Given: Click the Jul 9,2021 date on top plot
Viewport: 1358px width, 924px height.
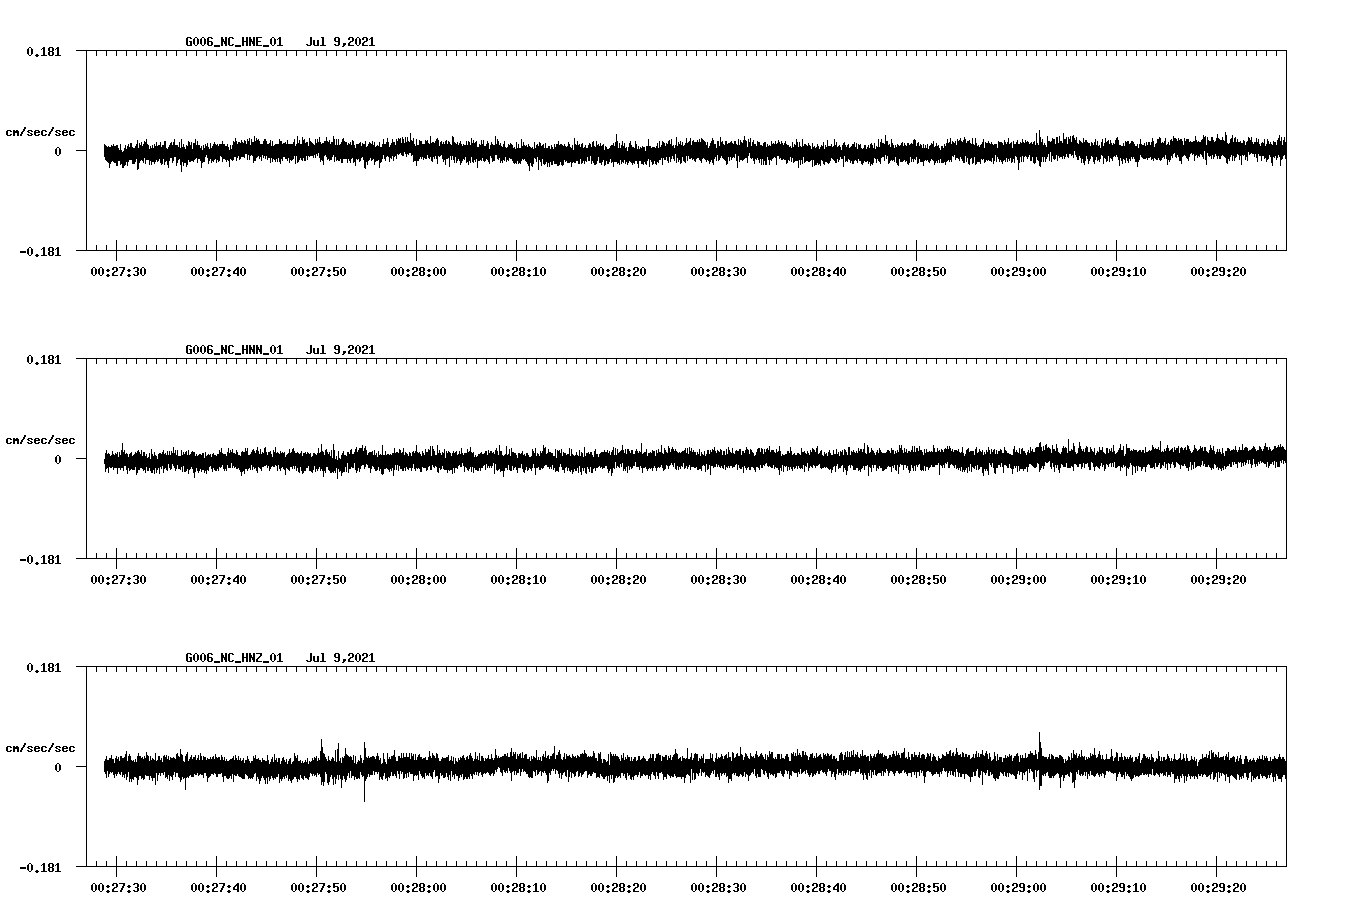Looking at the screenshot, I should tap(341, 42).
